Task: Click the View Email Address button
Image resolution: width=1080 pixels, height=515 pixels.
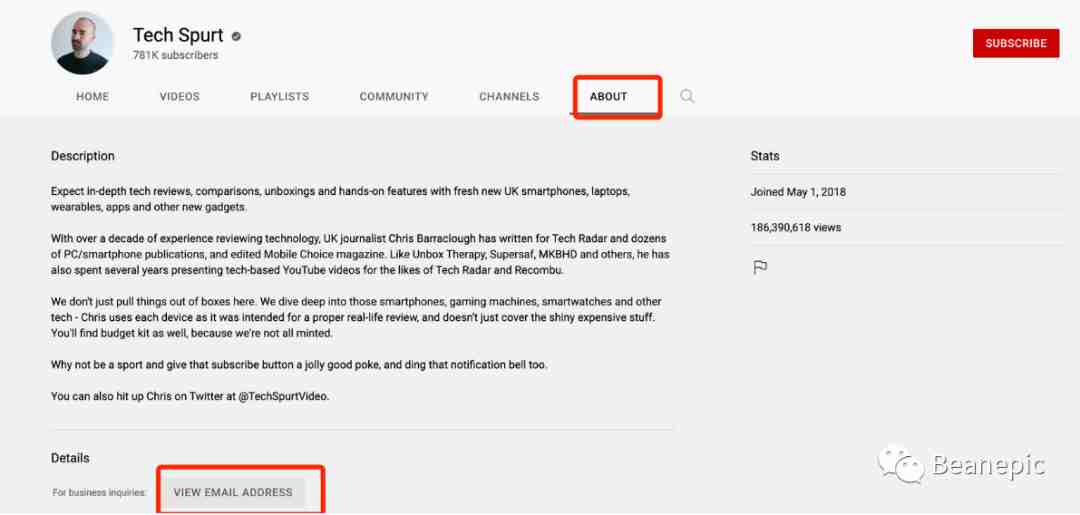Action: click(233, 492)
